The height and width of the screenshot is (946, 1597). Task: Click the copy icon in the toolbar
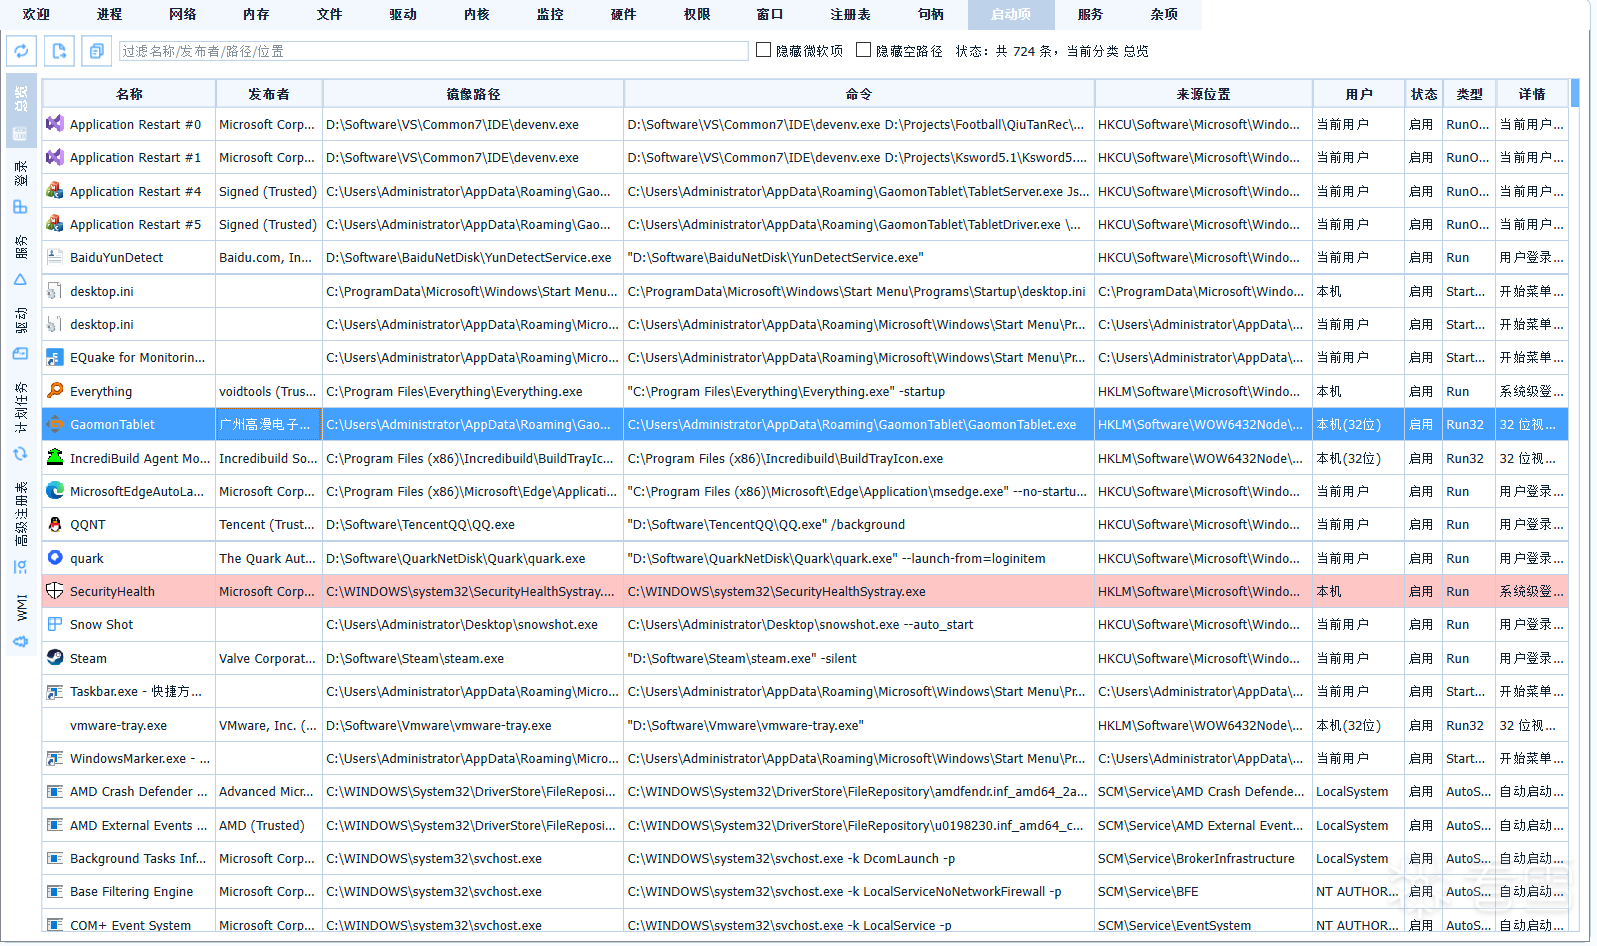point(96,51)
